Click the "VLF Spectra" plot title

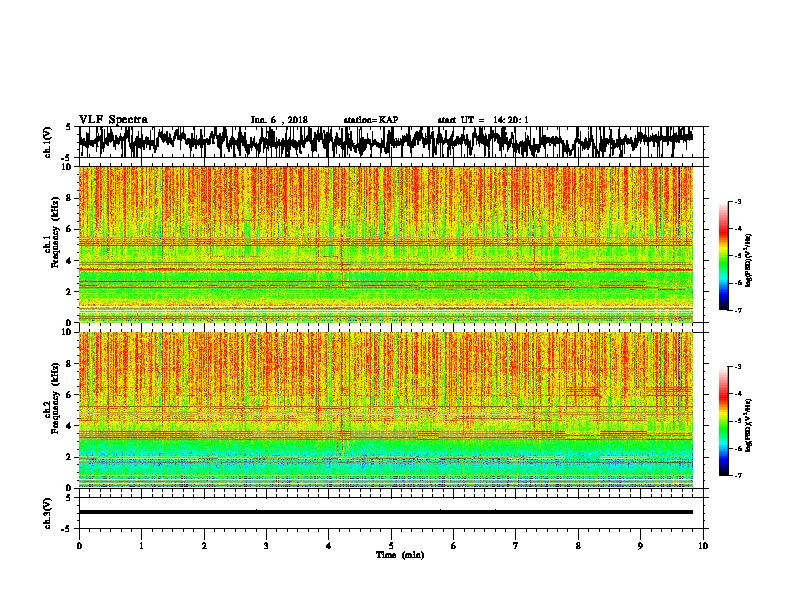tap(113, 120)
